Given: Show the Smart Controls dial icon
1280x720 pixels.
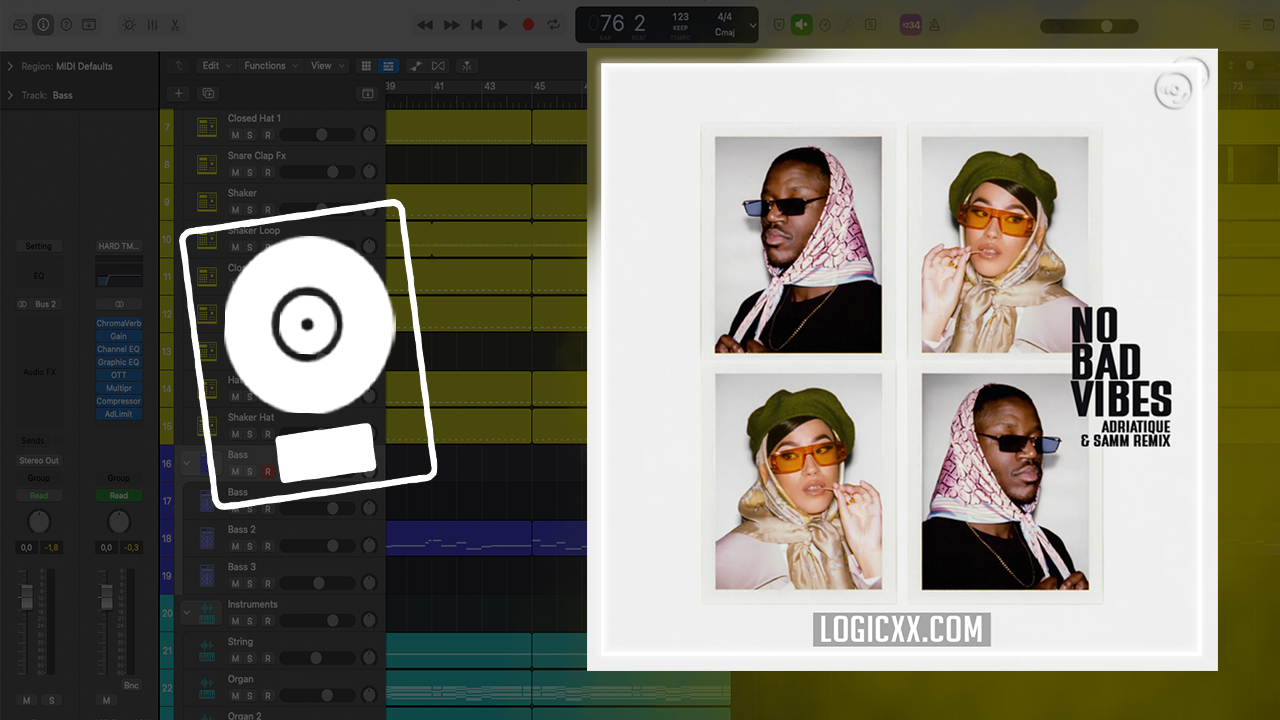Looking at the screenshot, I should coord(129,25).
